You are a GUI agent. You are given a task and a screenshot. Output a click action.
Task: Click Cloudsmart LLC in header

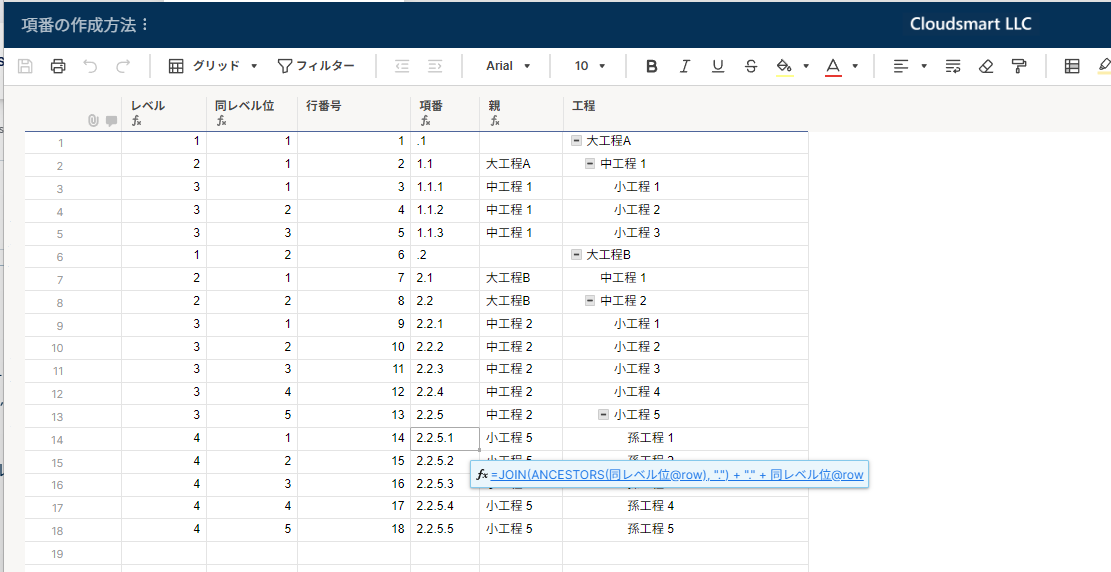[970, 24]
